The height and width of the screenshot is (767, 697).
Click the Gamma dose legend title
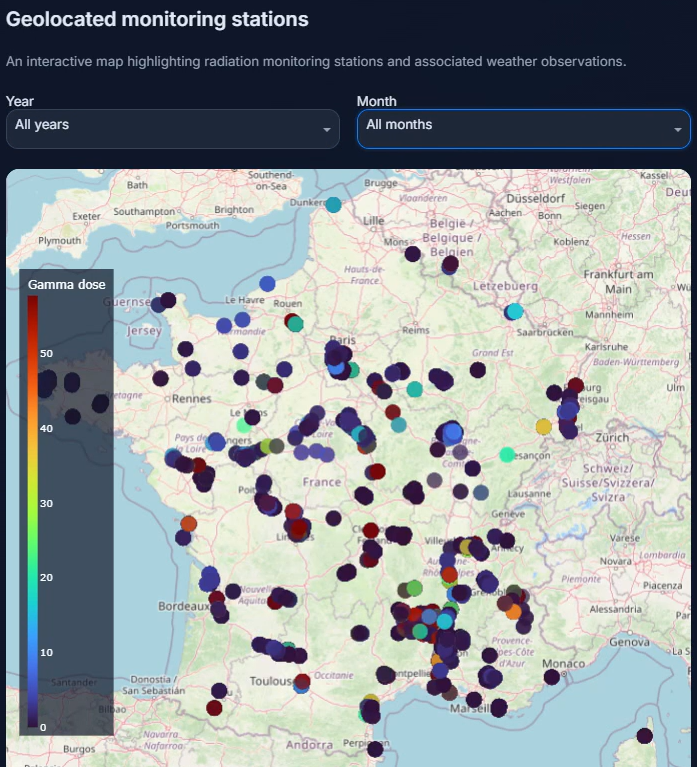point(67,285)
